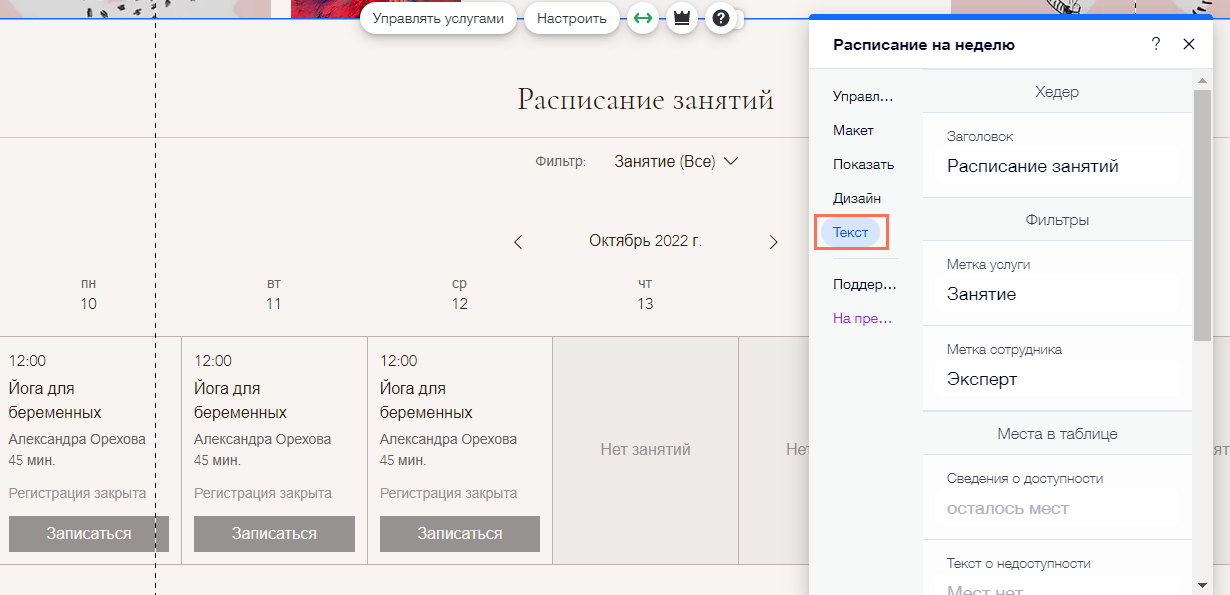Click the вт 11 day header

[x=274, y=294]
